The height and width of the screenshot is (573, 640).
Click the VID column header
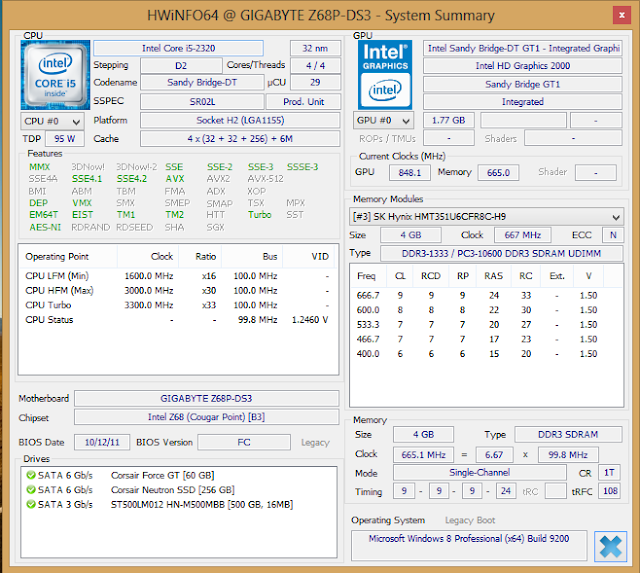[x=309, y=257]
